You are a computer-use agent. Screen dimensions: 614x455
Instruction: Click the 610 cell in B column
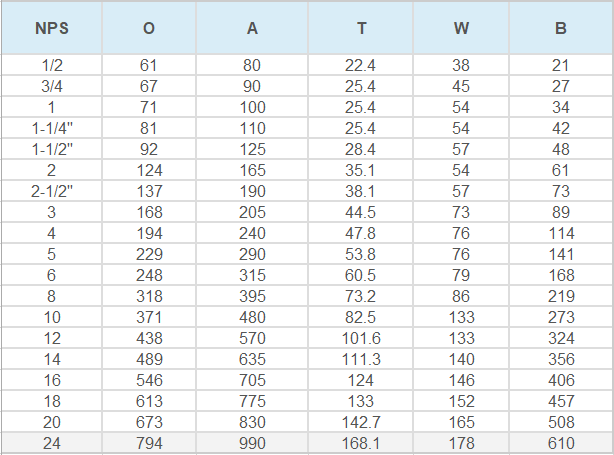[x=561, y=443]
